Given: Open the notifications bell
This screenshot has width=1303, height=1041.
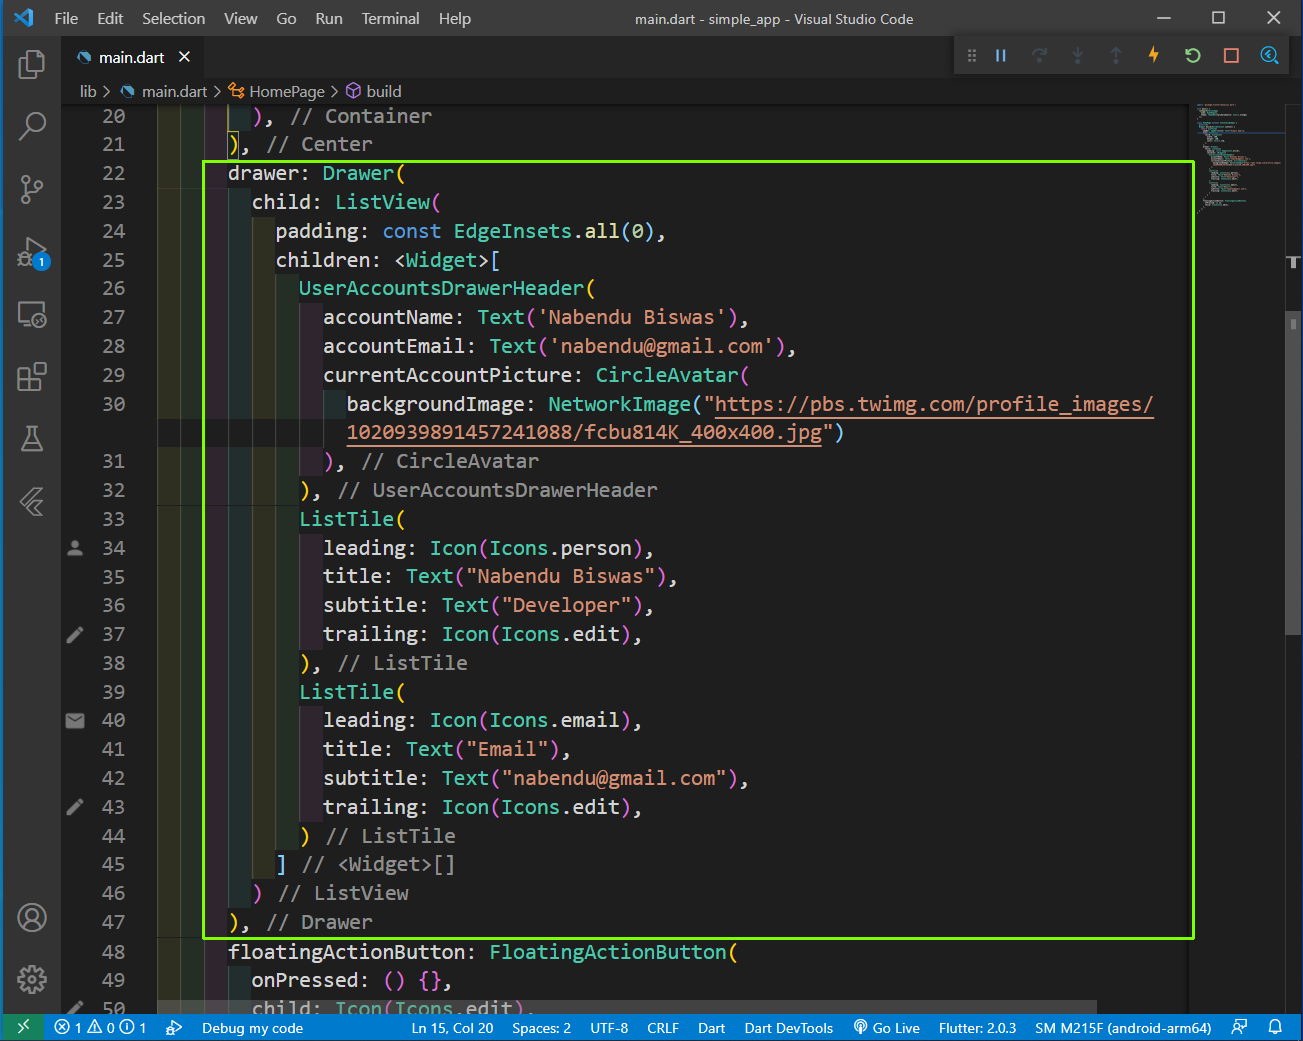Looking at the screenshot, I should [x=1275, y=1027].
